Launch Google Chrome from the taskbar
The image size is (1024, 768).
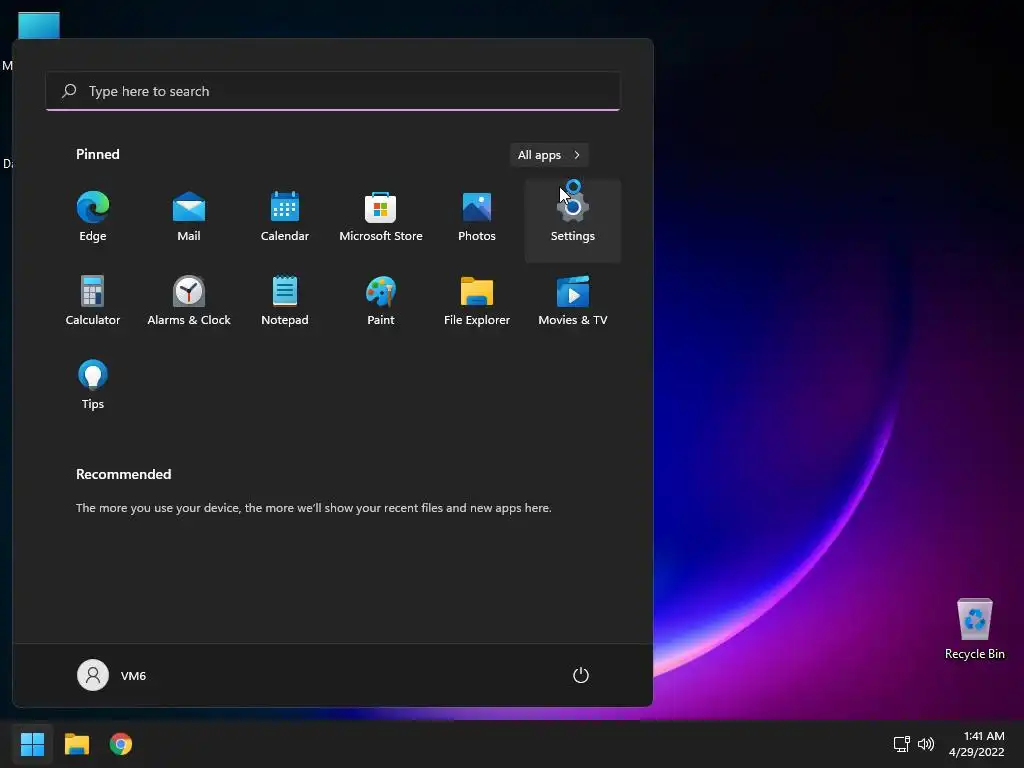point(121,744)
